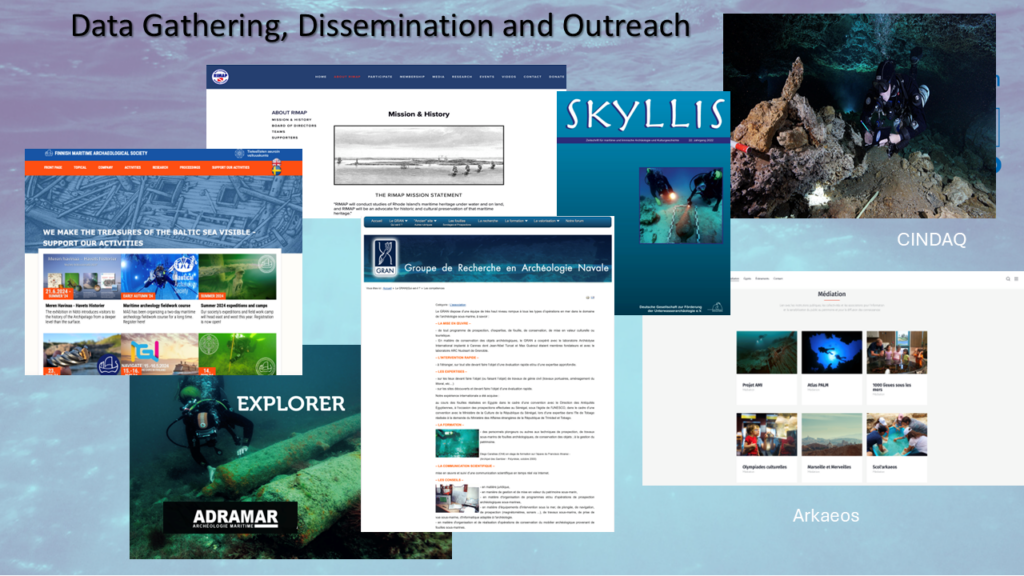
Task: Open SUPPORT OUR ACTIVITIES menu item
Action: (231, 168)
